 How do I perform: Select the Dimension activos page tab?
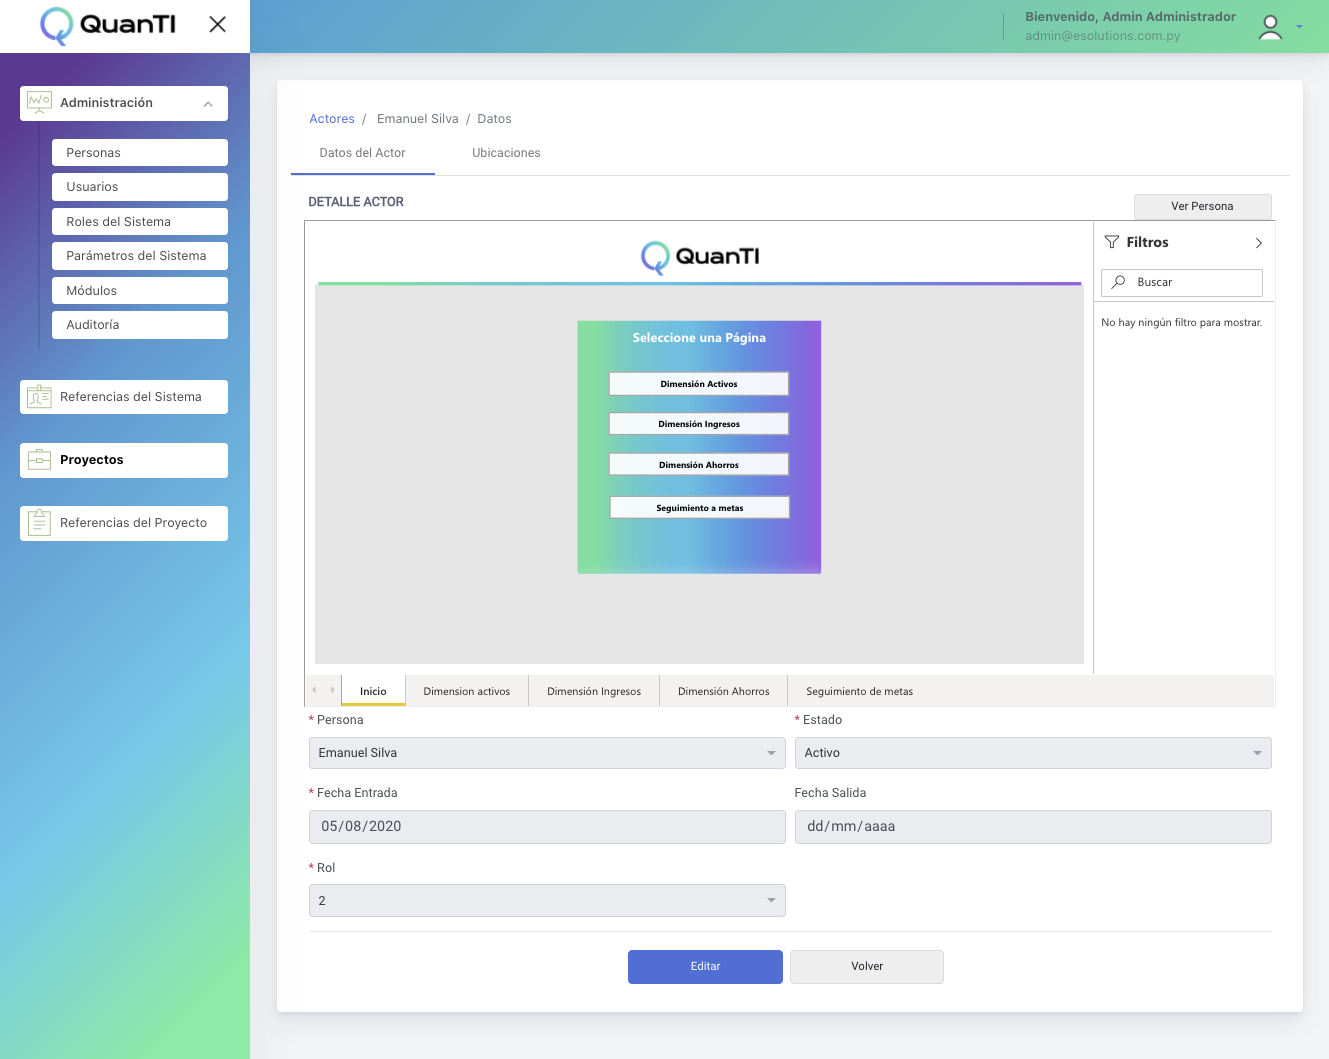click(467, 691)
